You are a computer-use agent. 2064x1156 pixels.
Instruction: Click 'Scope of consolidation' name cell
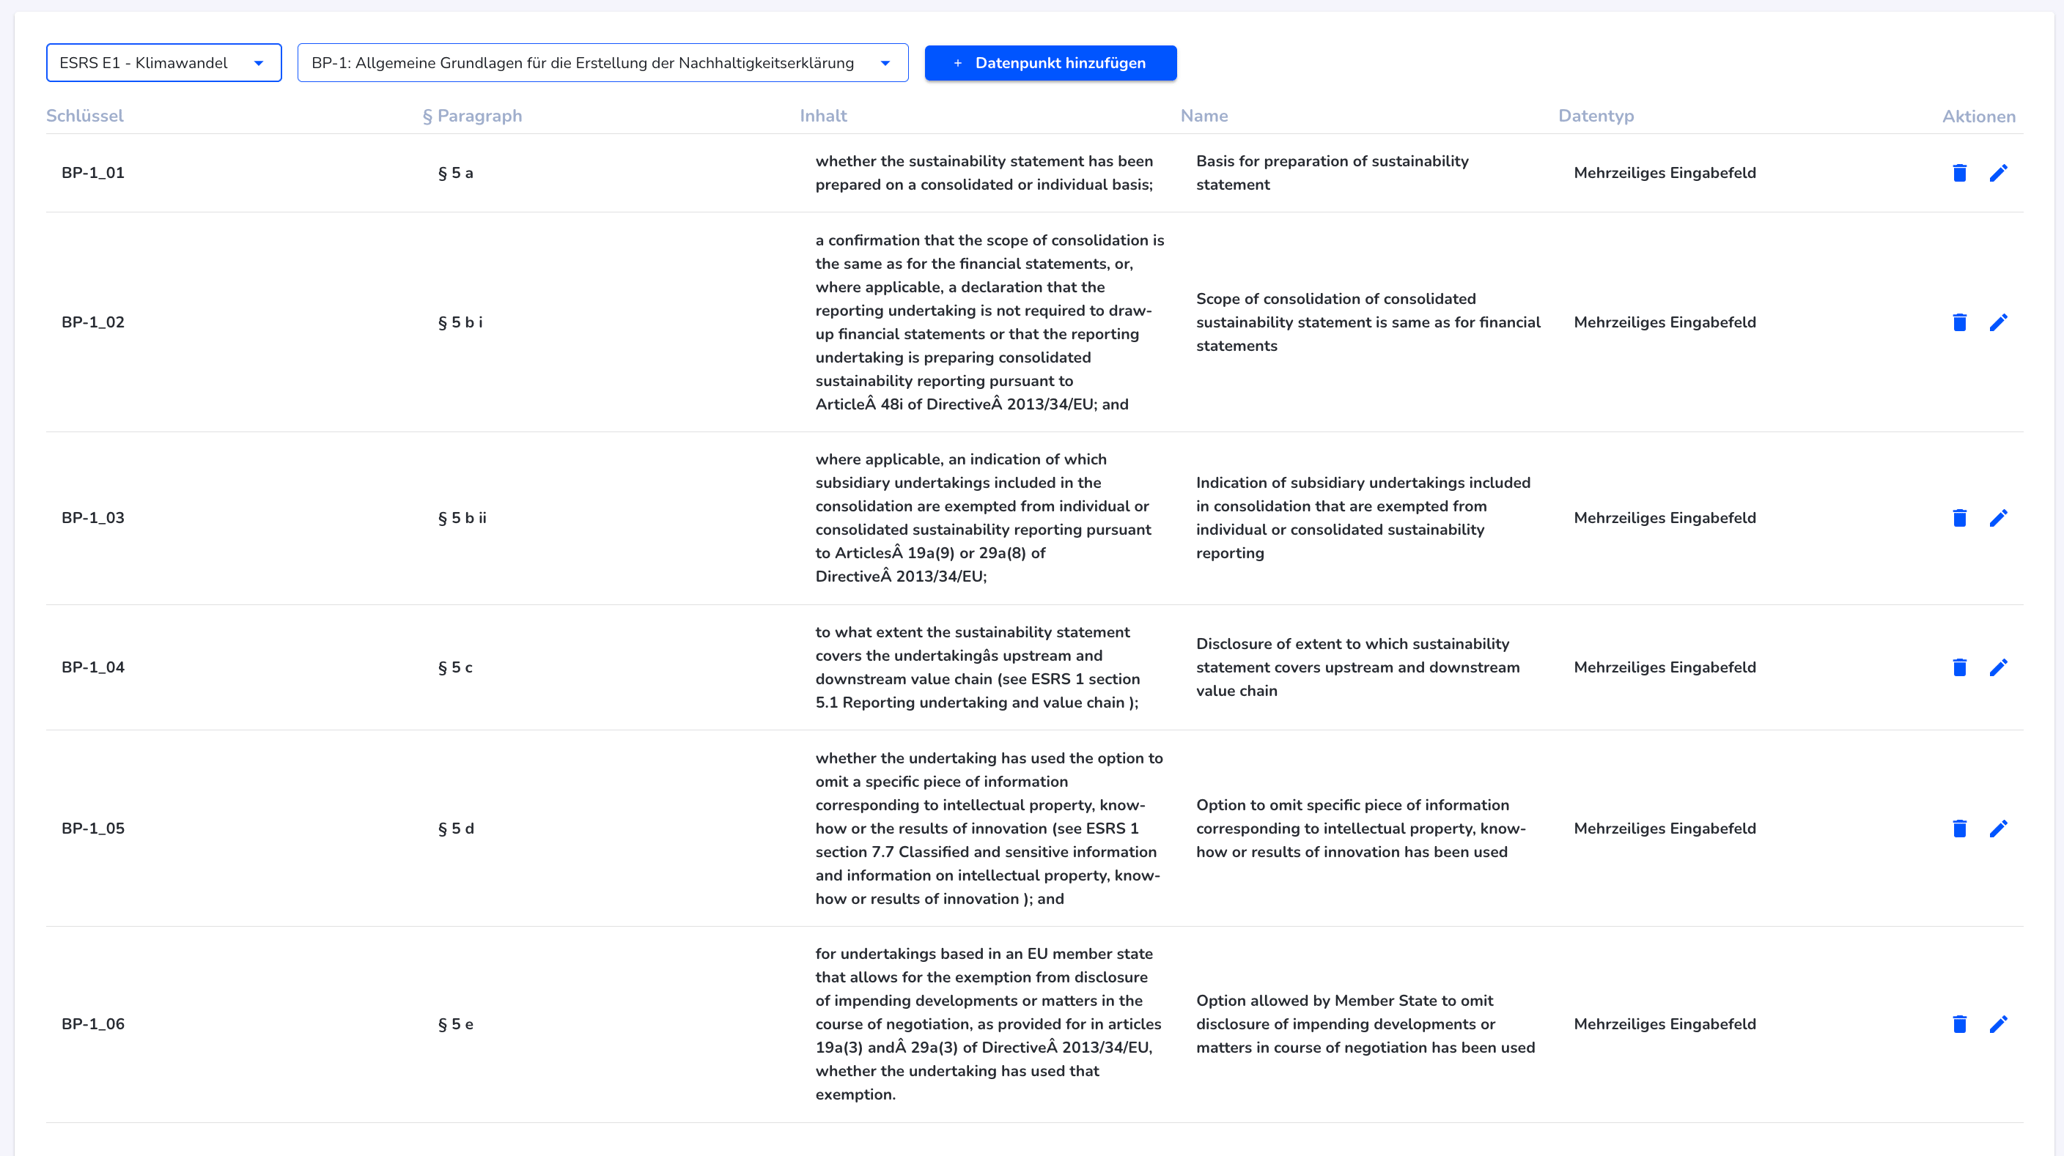pos(1368,322)
